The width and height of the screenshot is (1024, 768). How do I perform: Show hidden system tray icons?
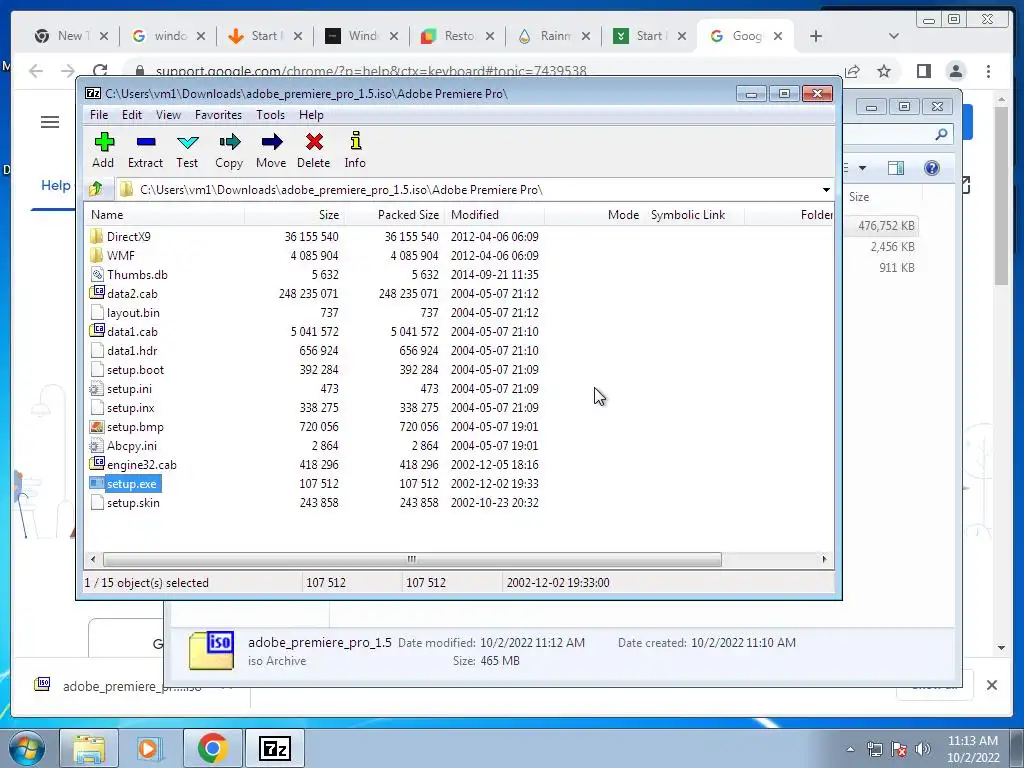[x=850, y=749]
